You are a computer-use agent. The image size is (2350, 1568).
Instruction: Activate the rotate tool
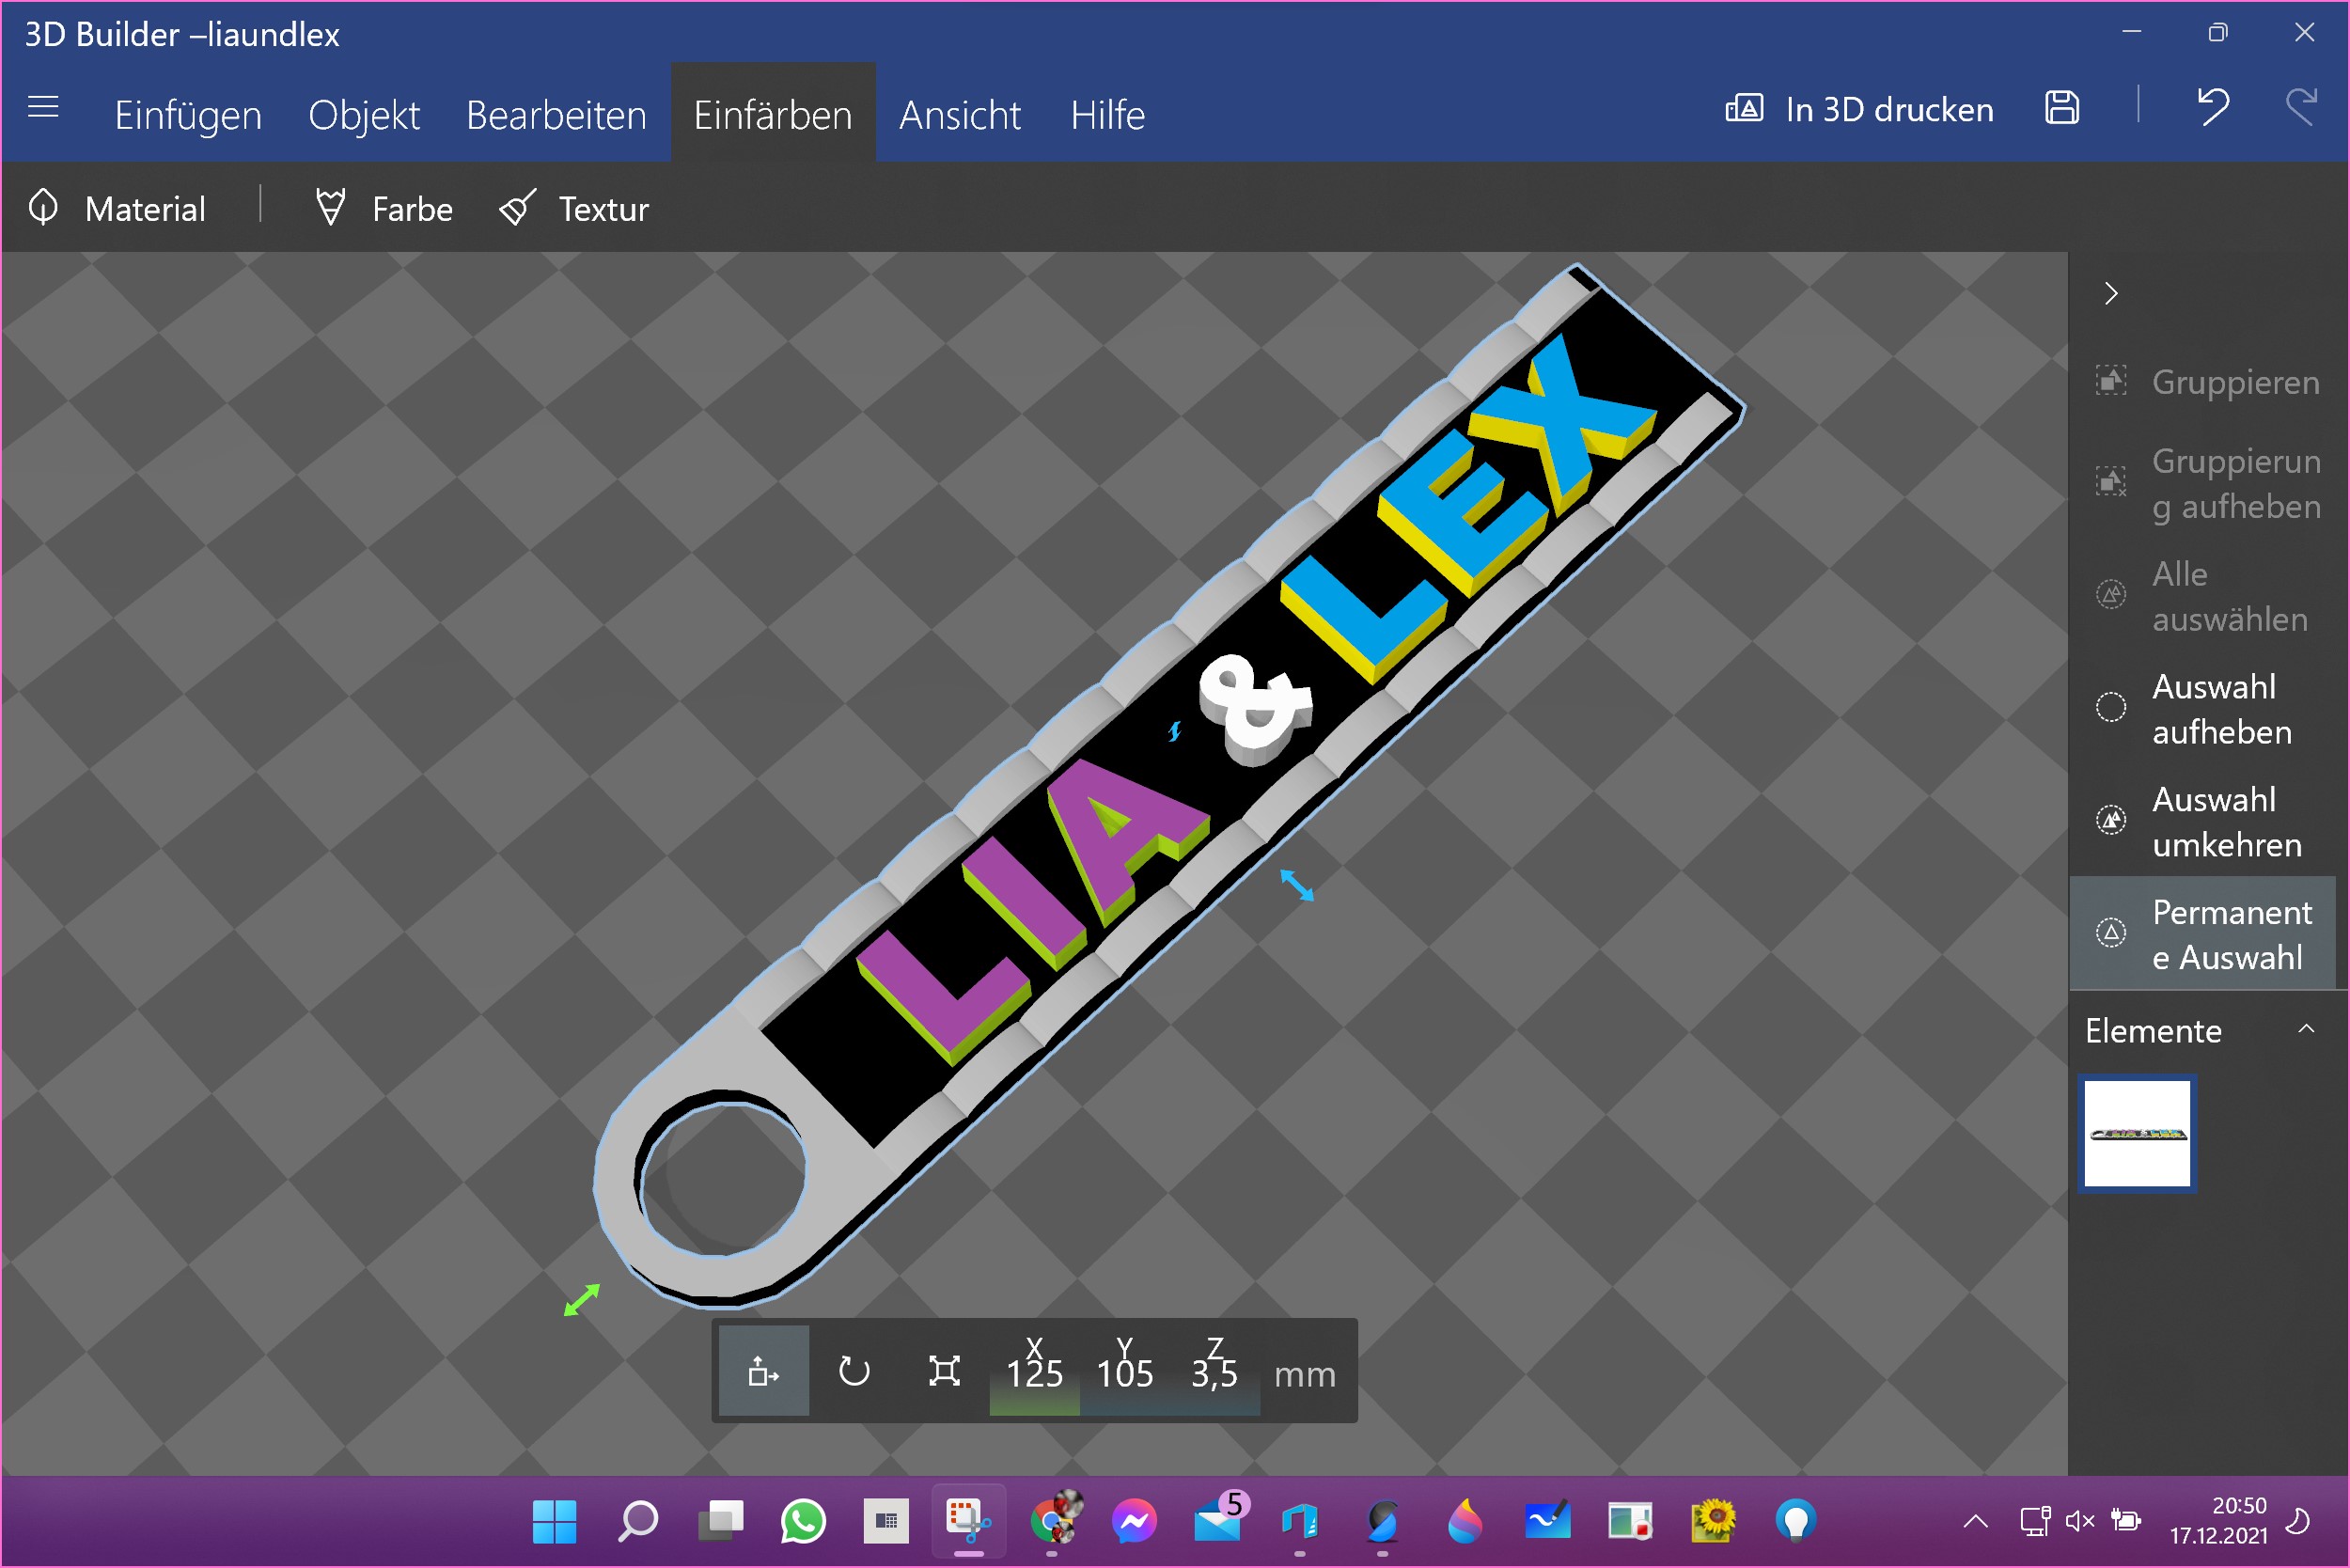(854, 1371)
